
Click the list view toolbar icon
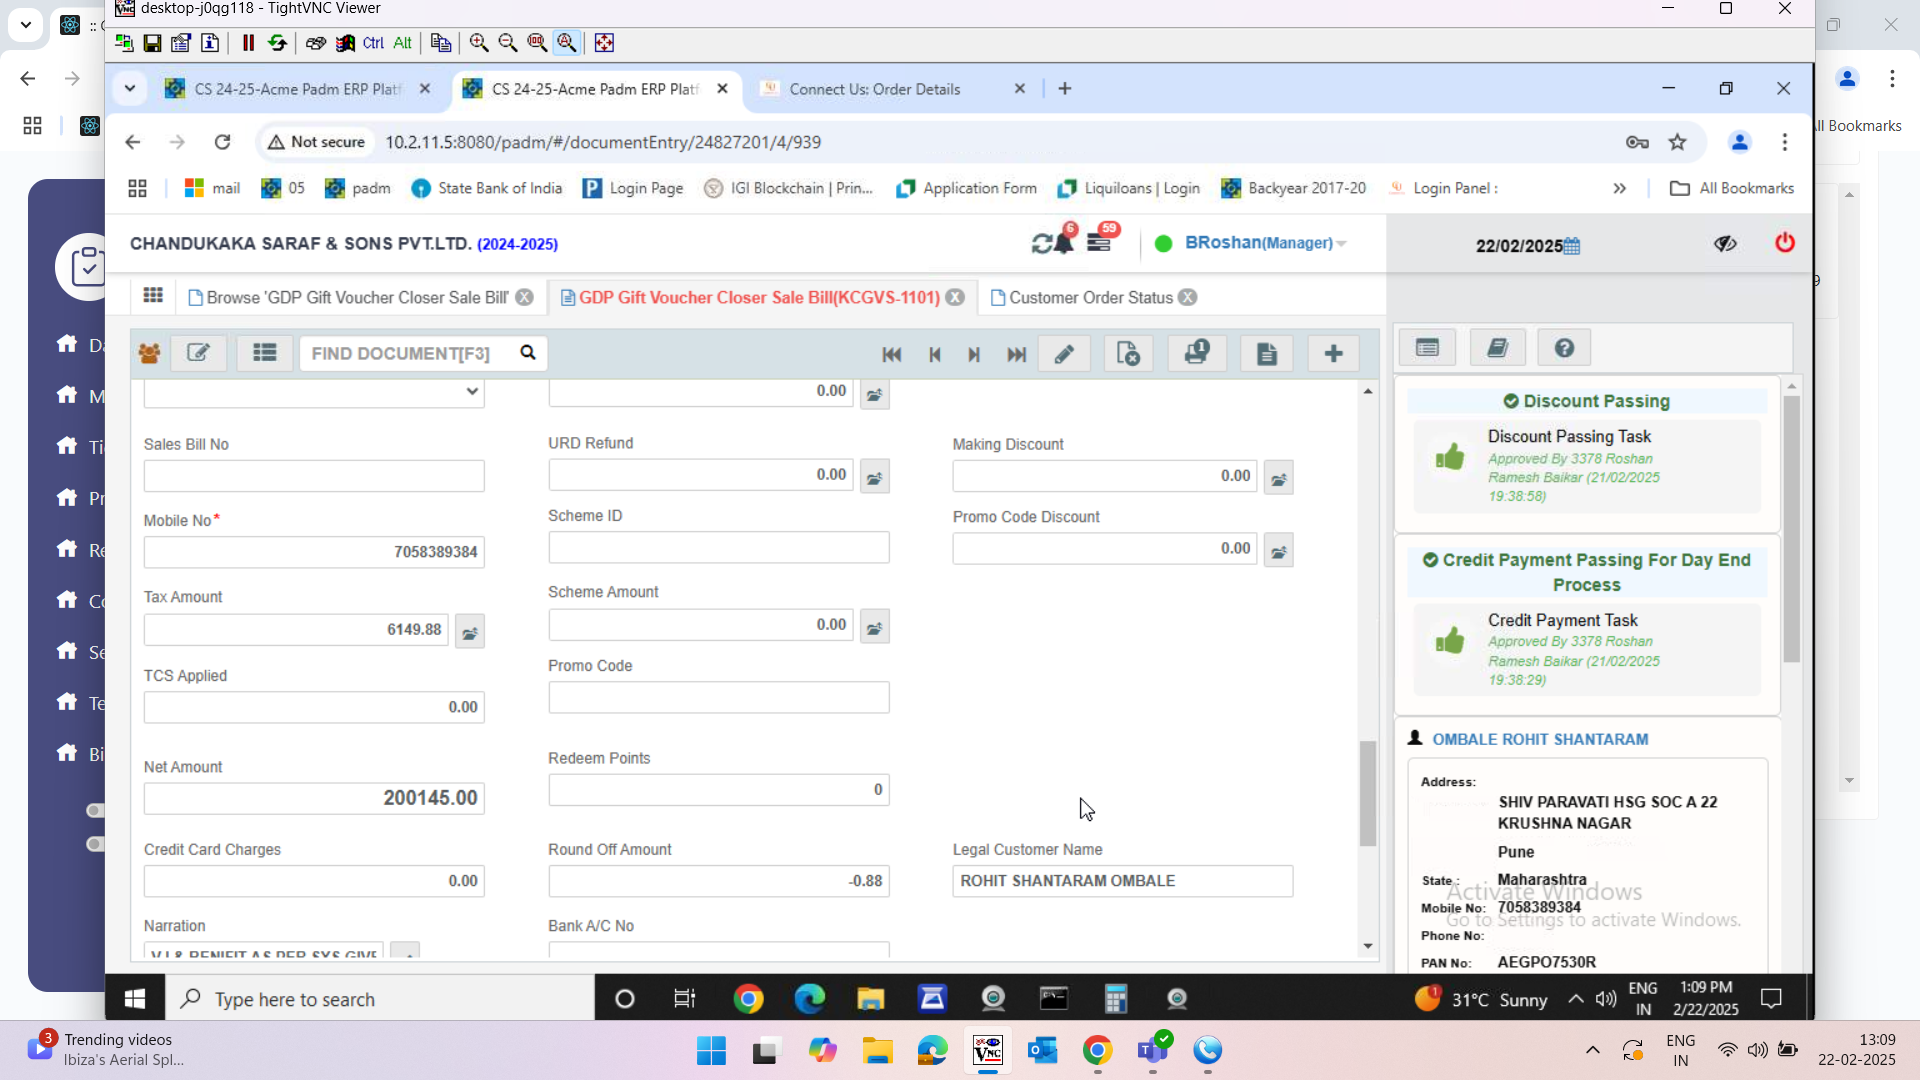[x=265, y=353]
